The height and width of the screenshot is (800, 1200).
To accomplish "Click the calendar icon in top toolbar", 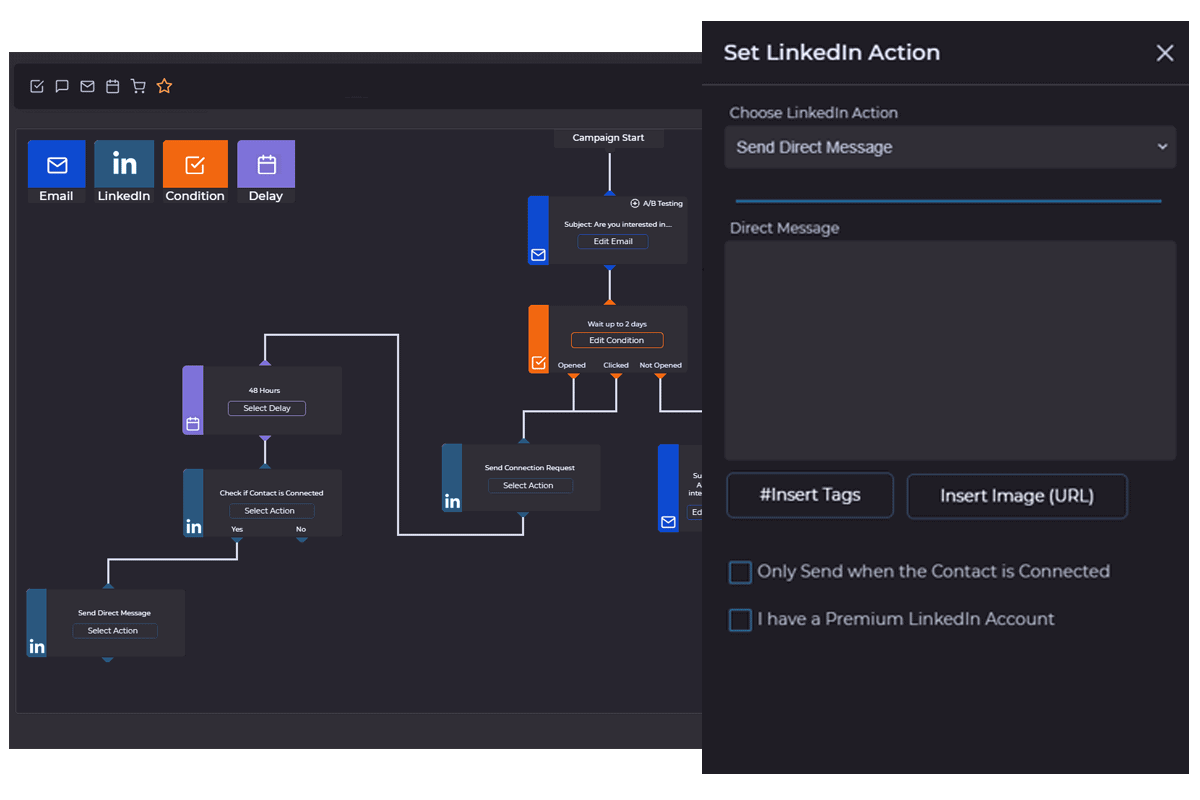I will pyautogui.click(x=113, y=87).
